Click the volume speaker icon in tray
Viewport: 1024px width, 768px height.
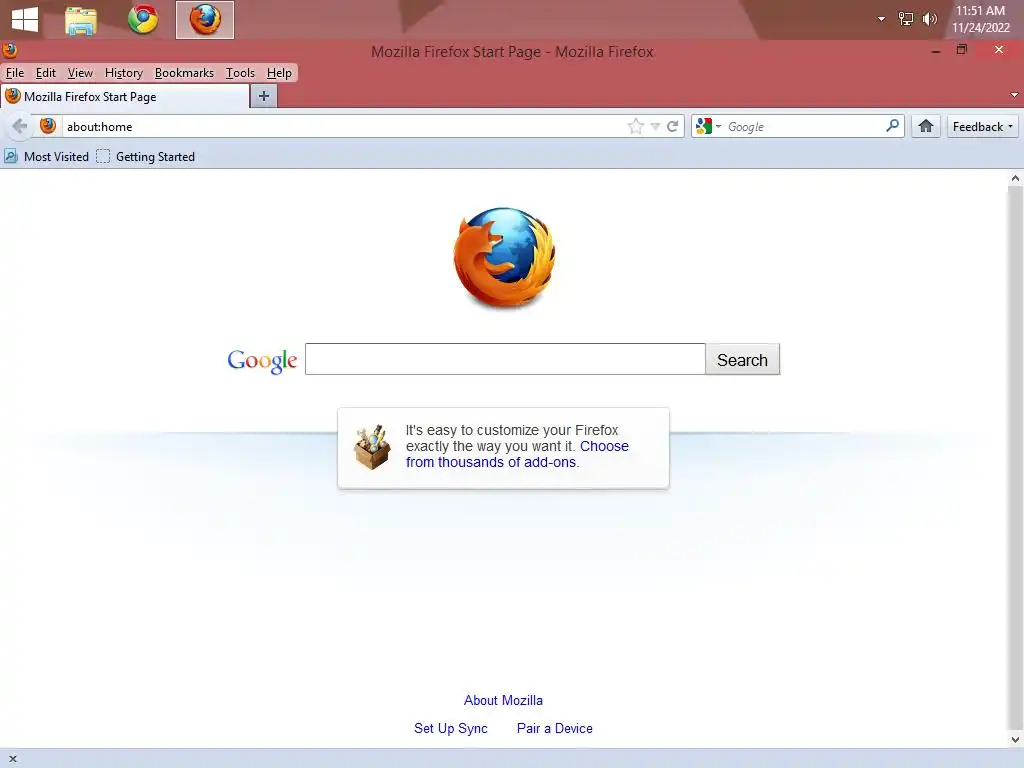click(929, 19)
